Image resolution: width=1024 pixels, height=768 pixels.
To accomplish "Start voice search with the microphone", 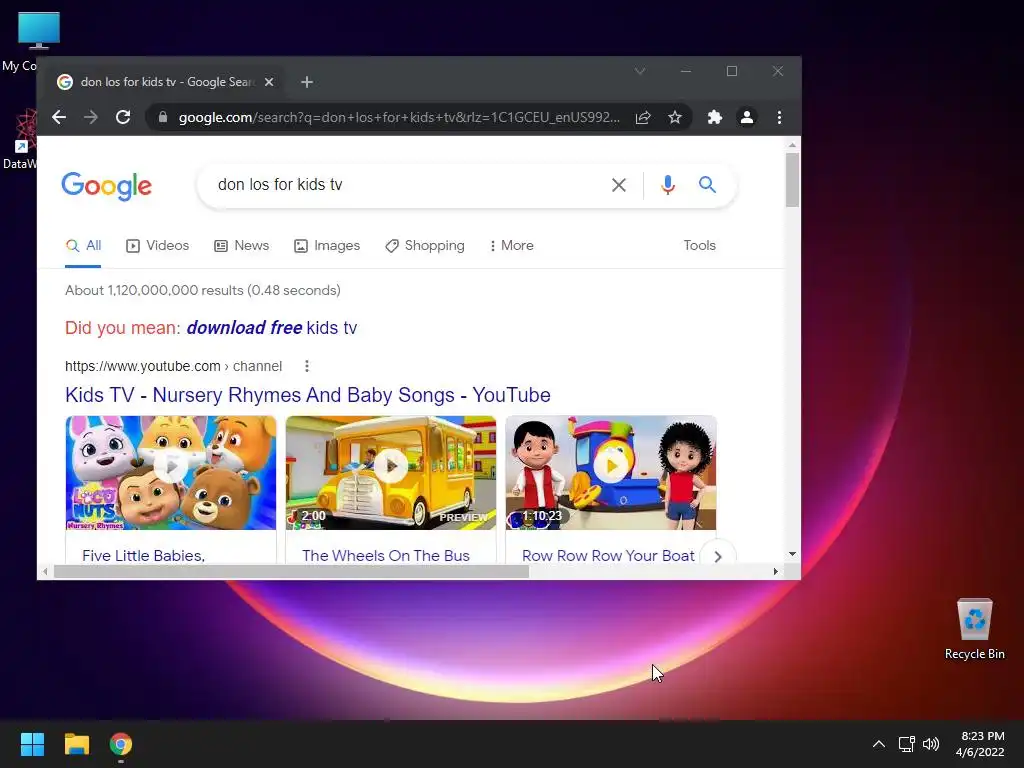I will point(667,185).
